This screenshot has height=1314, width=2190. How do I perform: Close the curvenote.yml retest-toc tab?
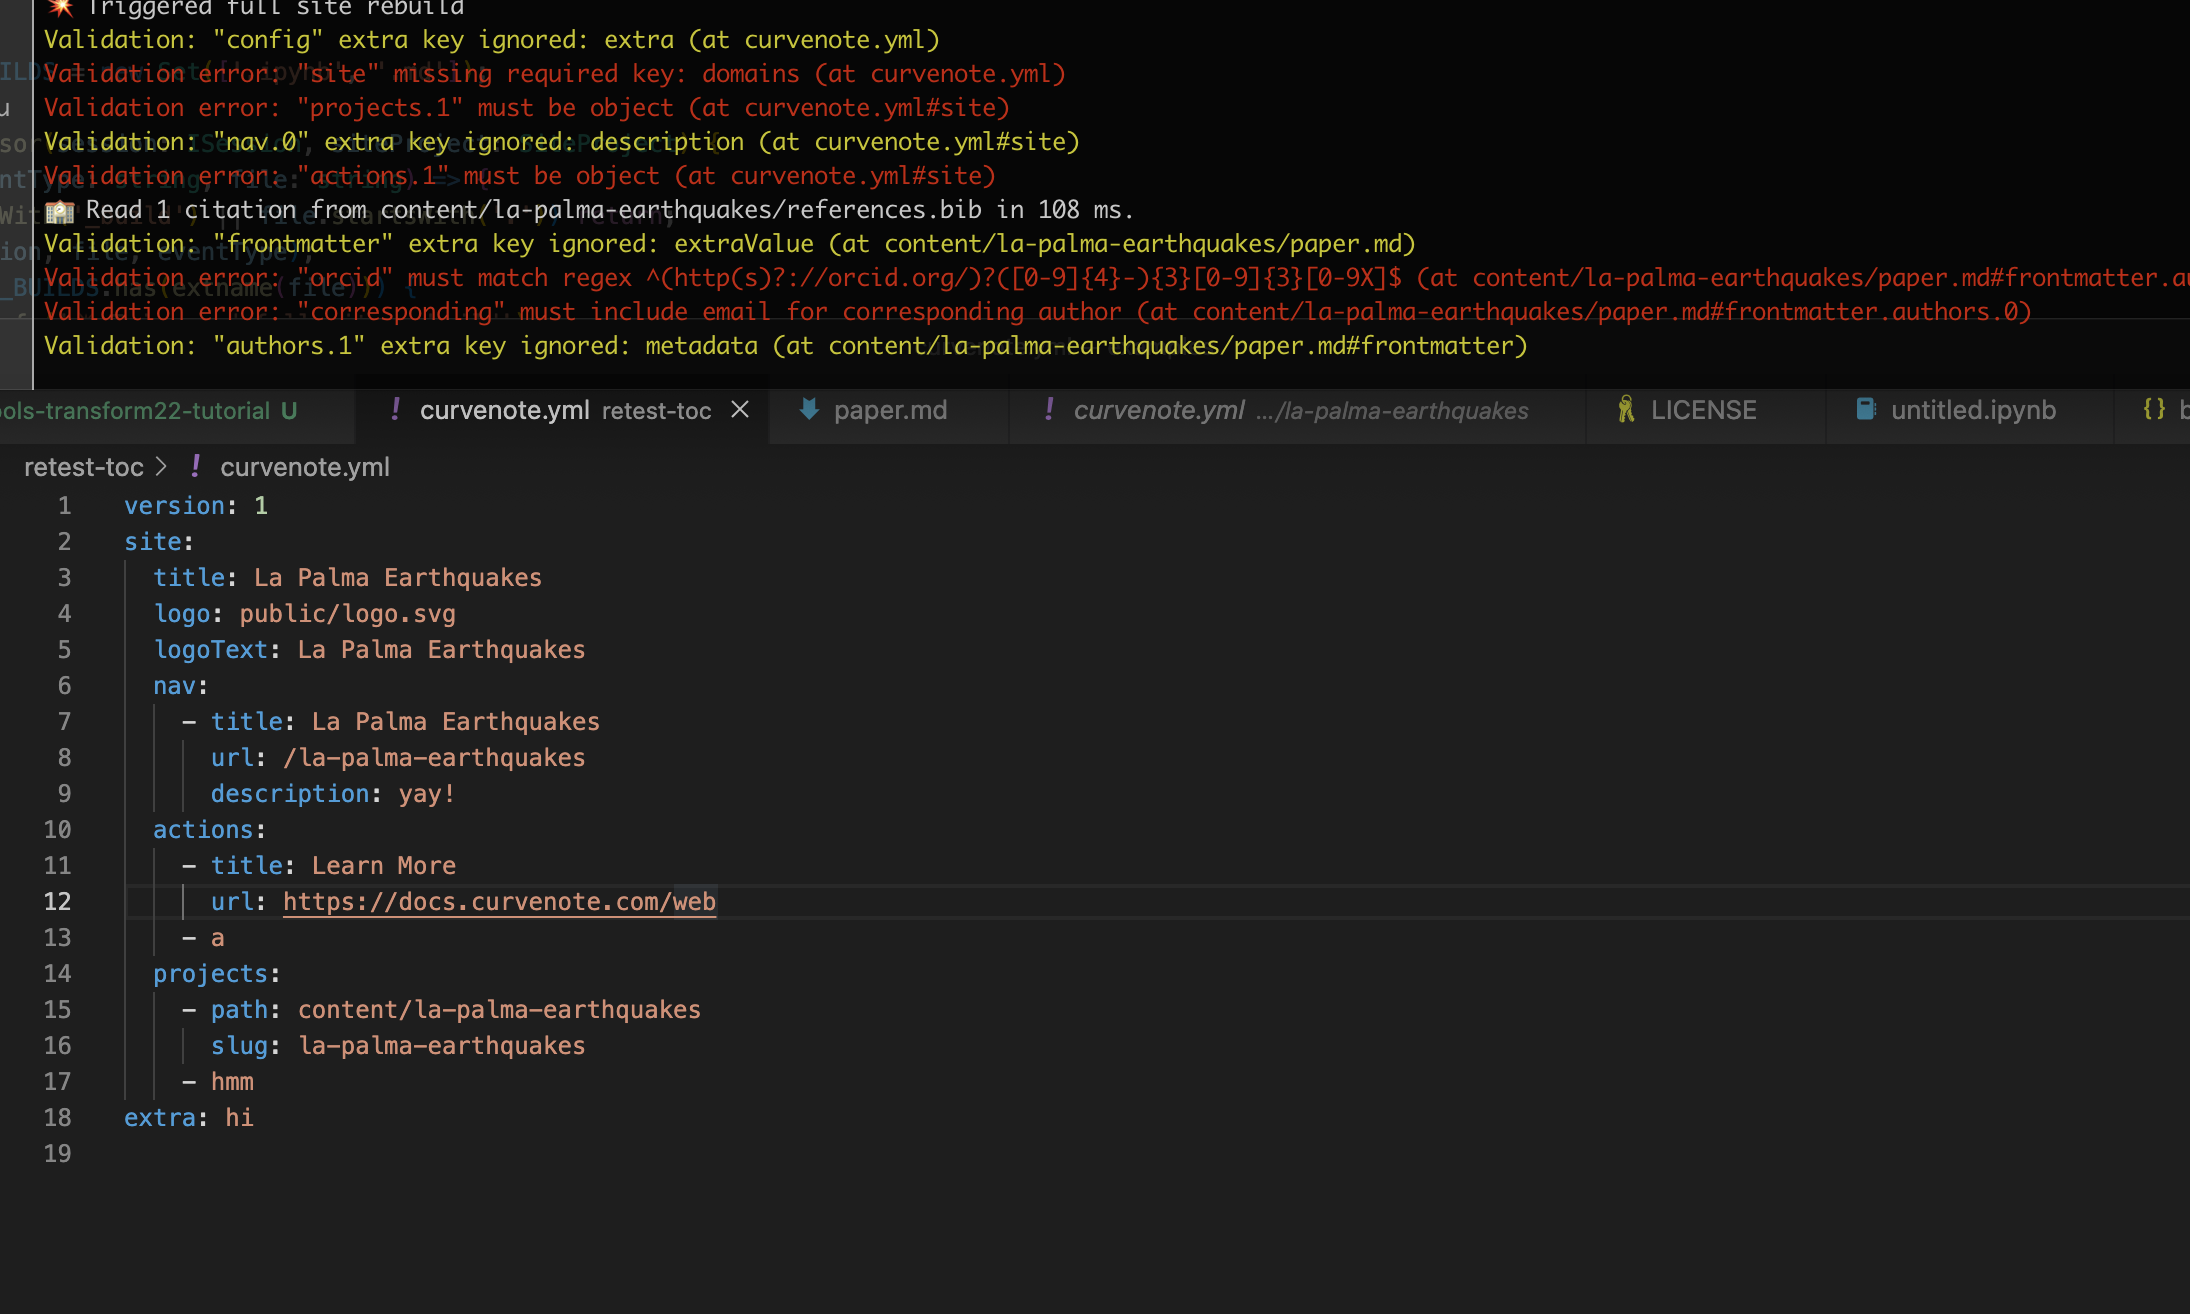(740, 410)
